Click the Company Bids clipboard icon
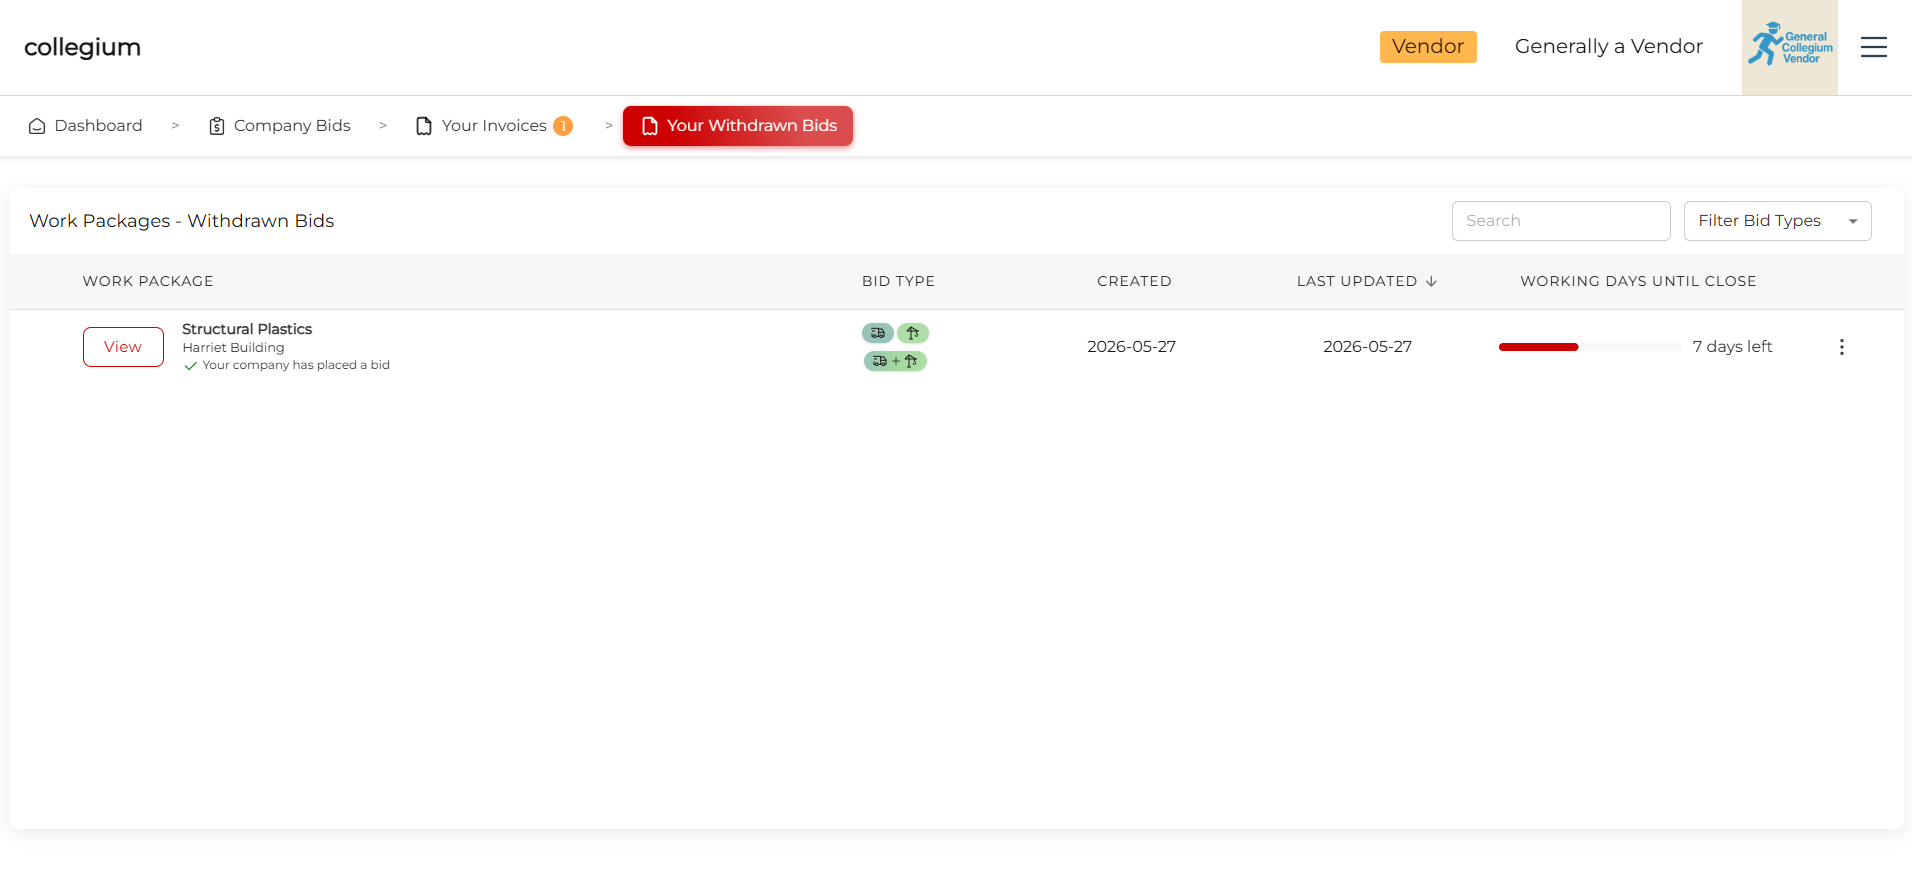1912x871 pixels. (217, 126)
